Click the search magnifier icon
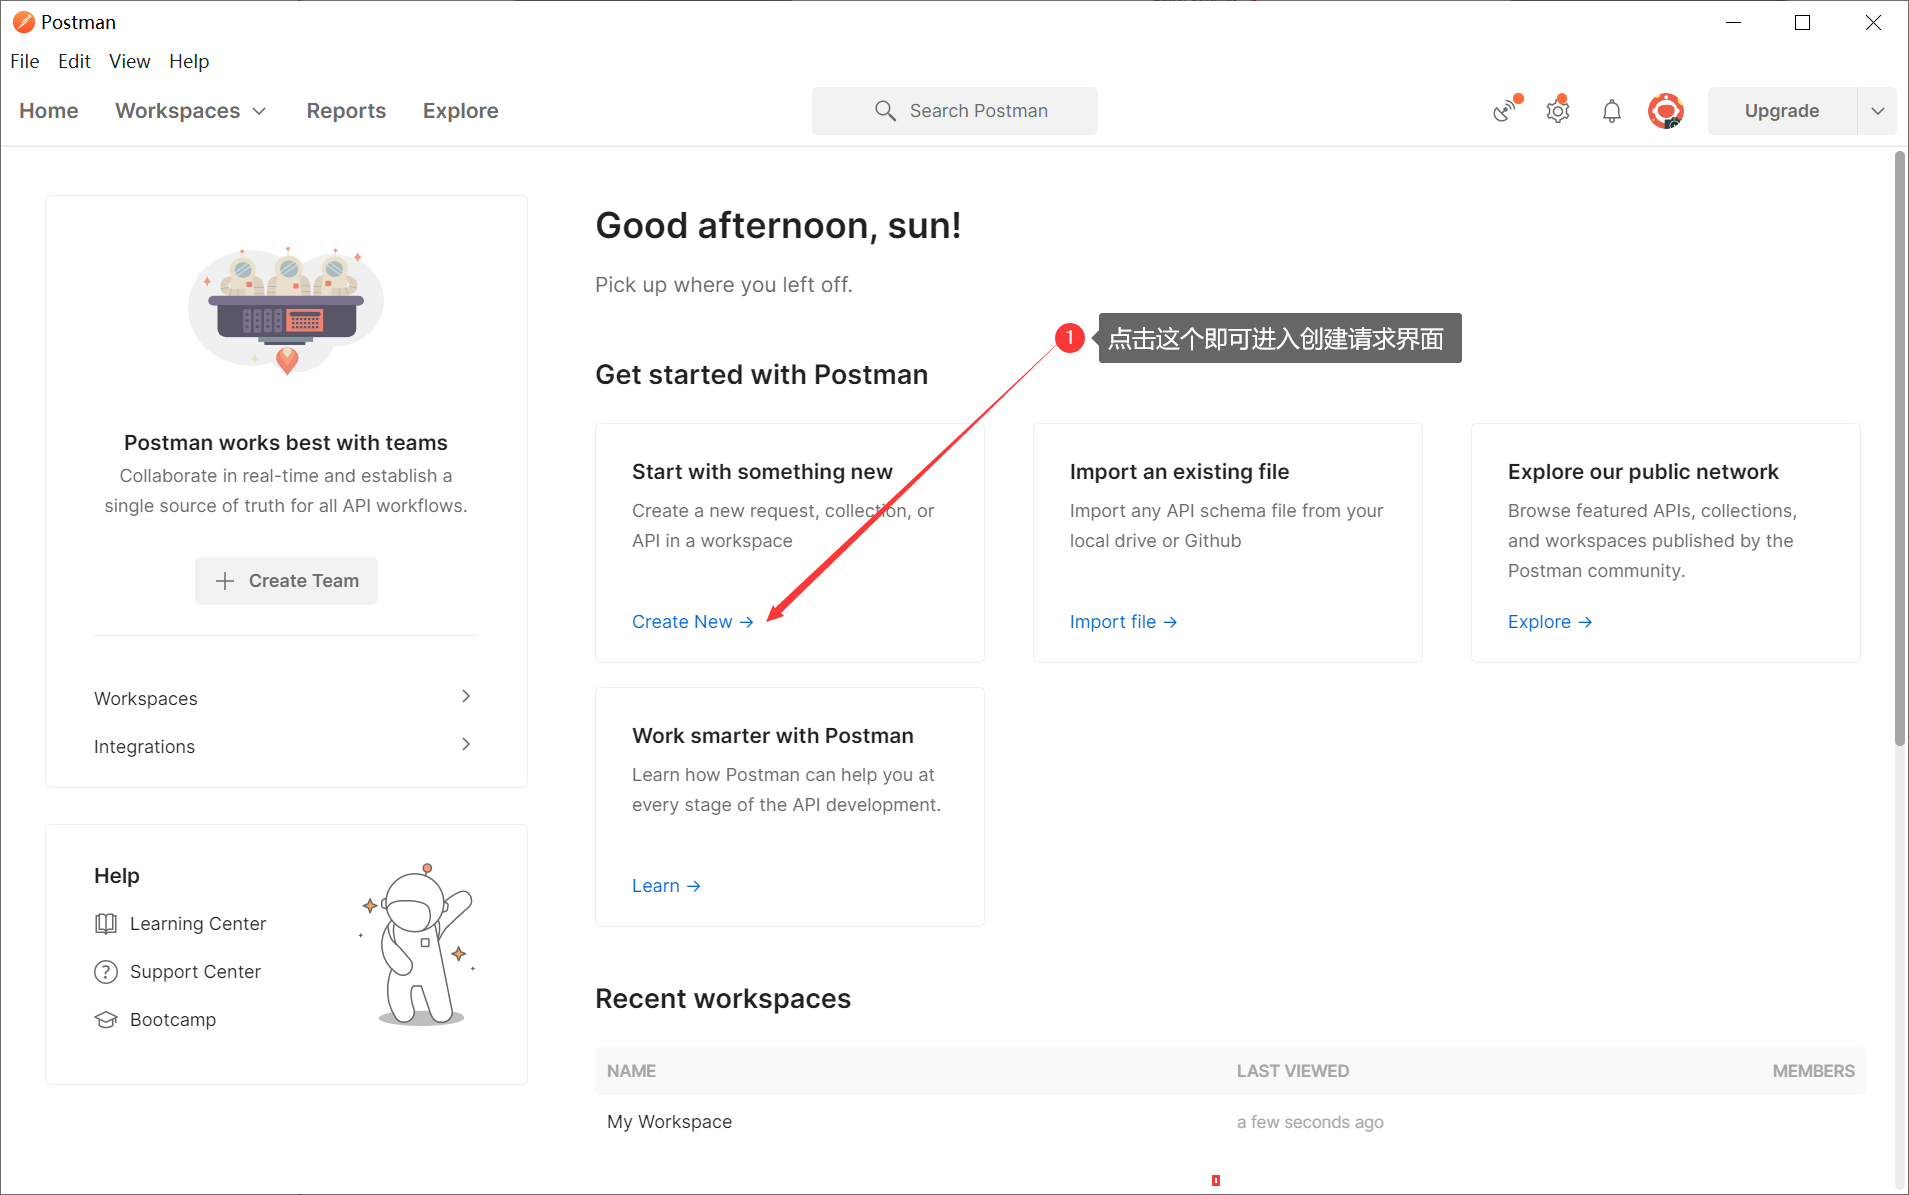Viewport: 1909px width, 1195px height. [885, 111]
